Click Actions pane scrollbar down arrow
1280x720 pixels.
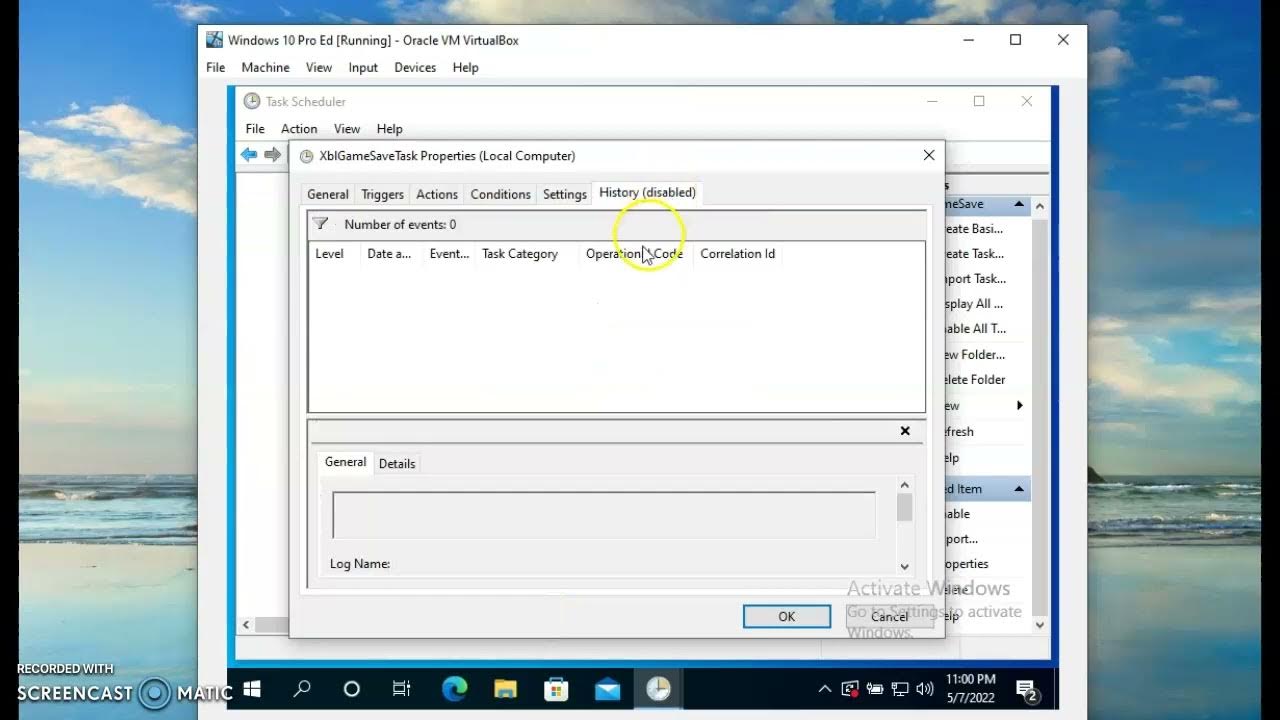coord(1040,625)
